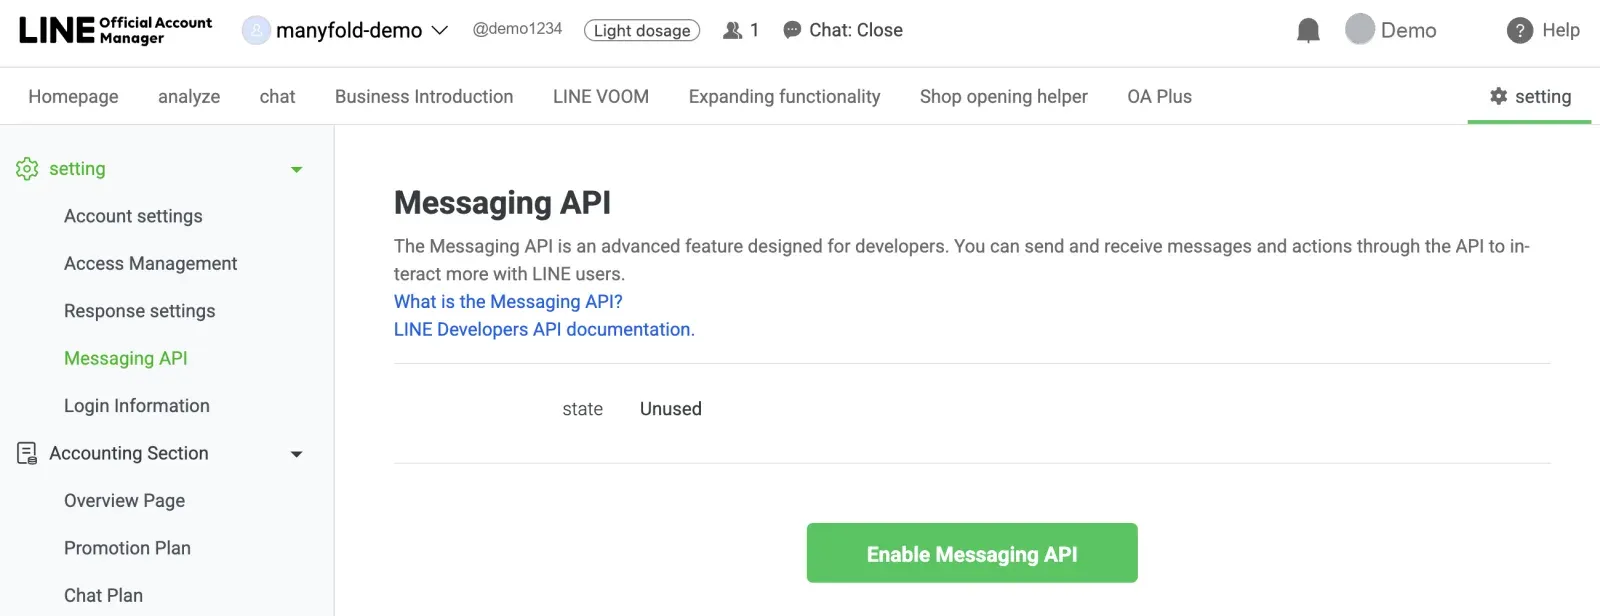This screenshot has height=616, width=1600.
Task: Select Messaging API in the sidebar
Action: (126, 358)
